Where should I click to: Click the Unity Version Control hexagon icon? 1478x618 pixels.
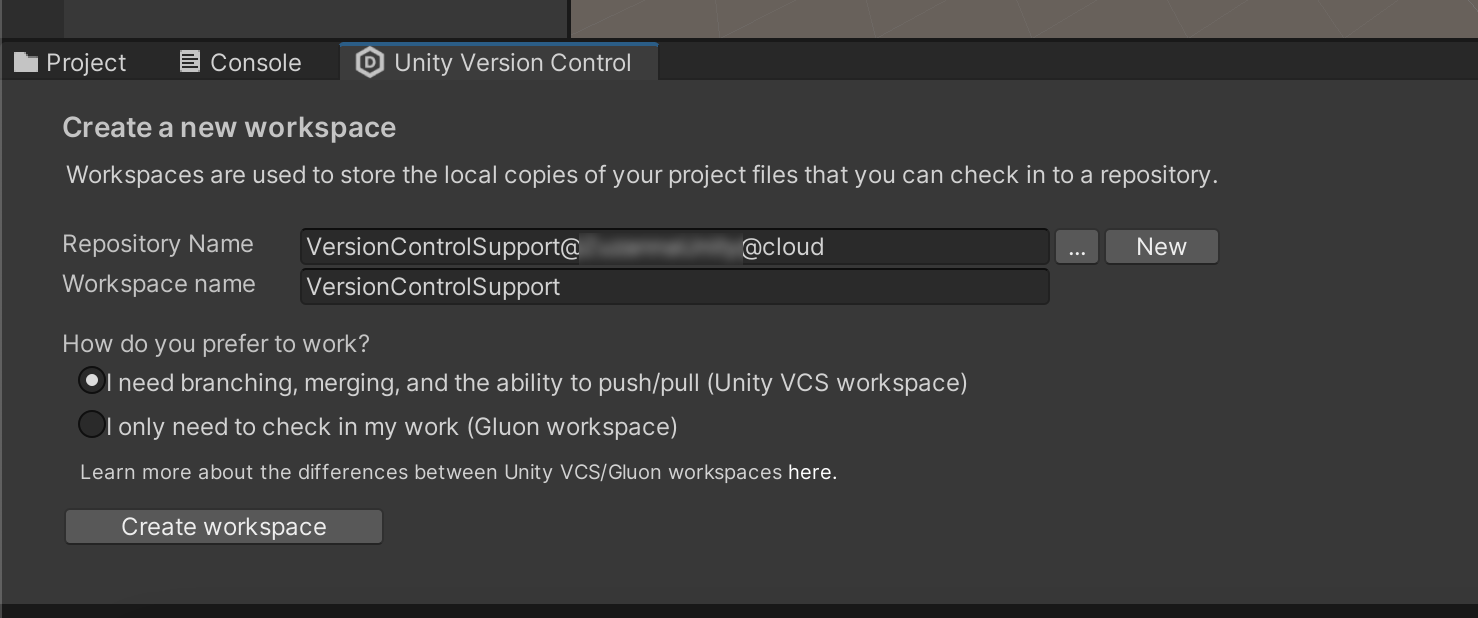click(370, 63)
